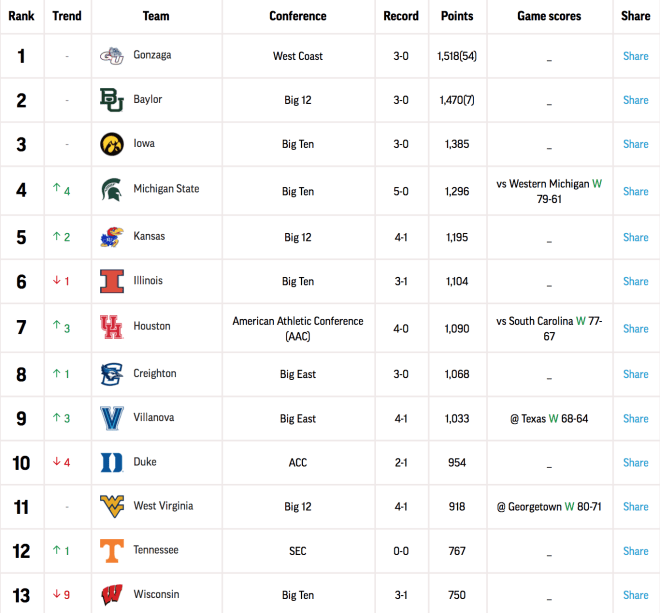Viewport: 660px width, 613px height.
Task: Click the Iowa Hawkeyes logo
Action: tap(112, 144)
